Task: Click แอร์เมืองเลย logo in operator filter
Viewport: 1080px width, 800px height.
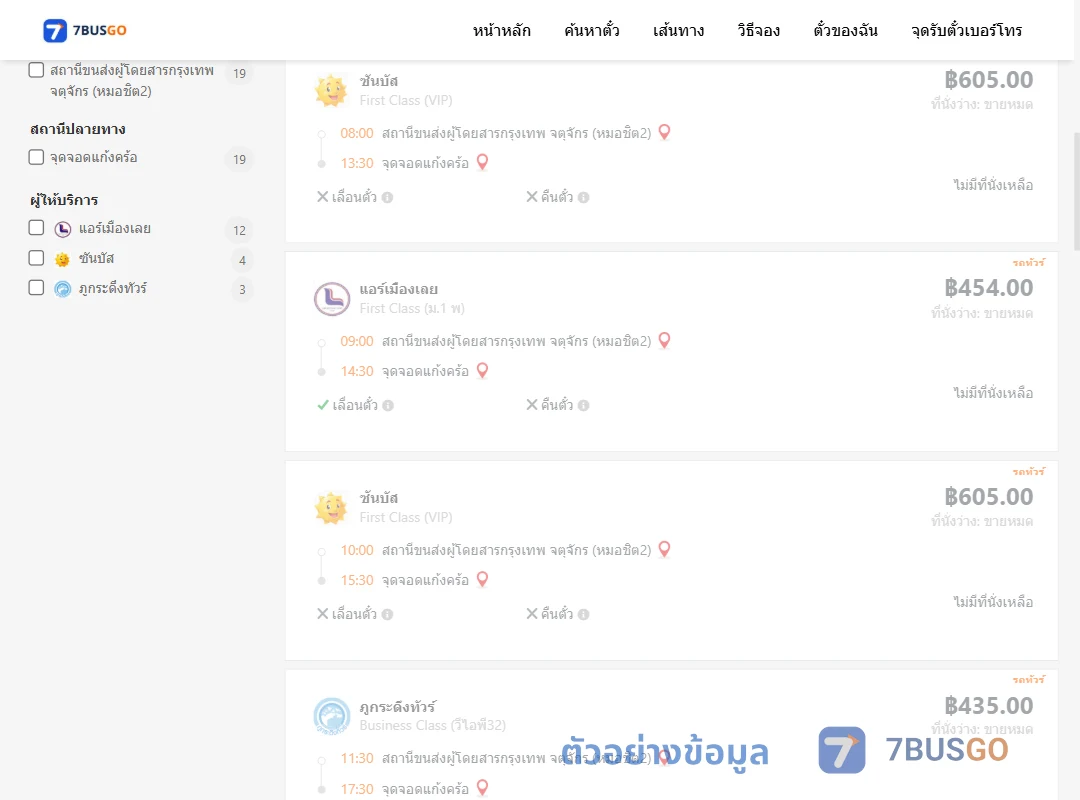Action: point(63,229)
